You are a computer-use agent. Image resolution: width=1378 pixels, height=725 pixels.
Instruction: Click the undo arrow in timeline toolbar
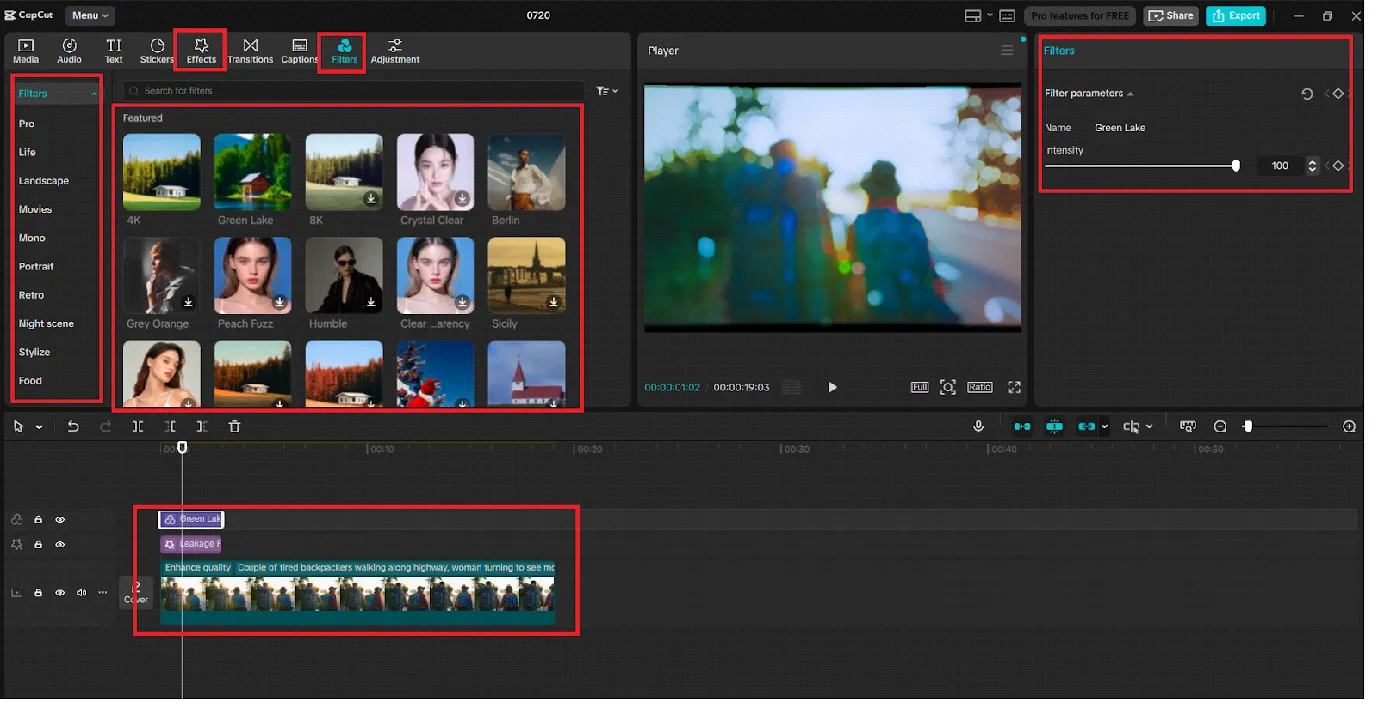[x=73, y=427]
